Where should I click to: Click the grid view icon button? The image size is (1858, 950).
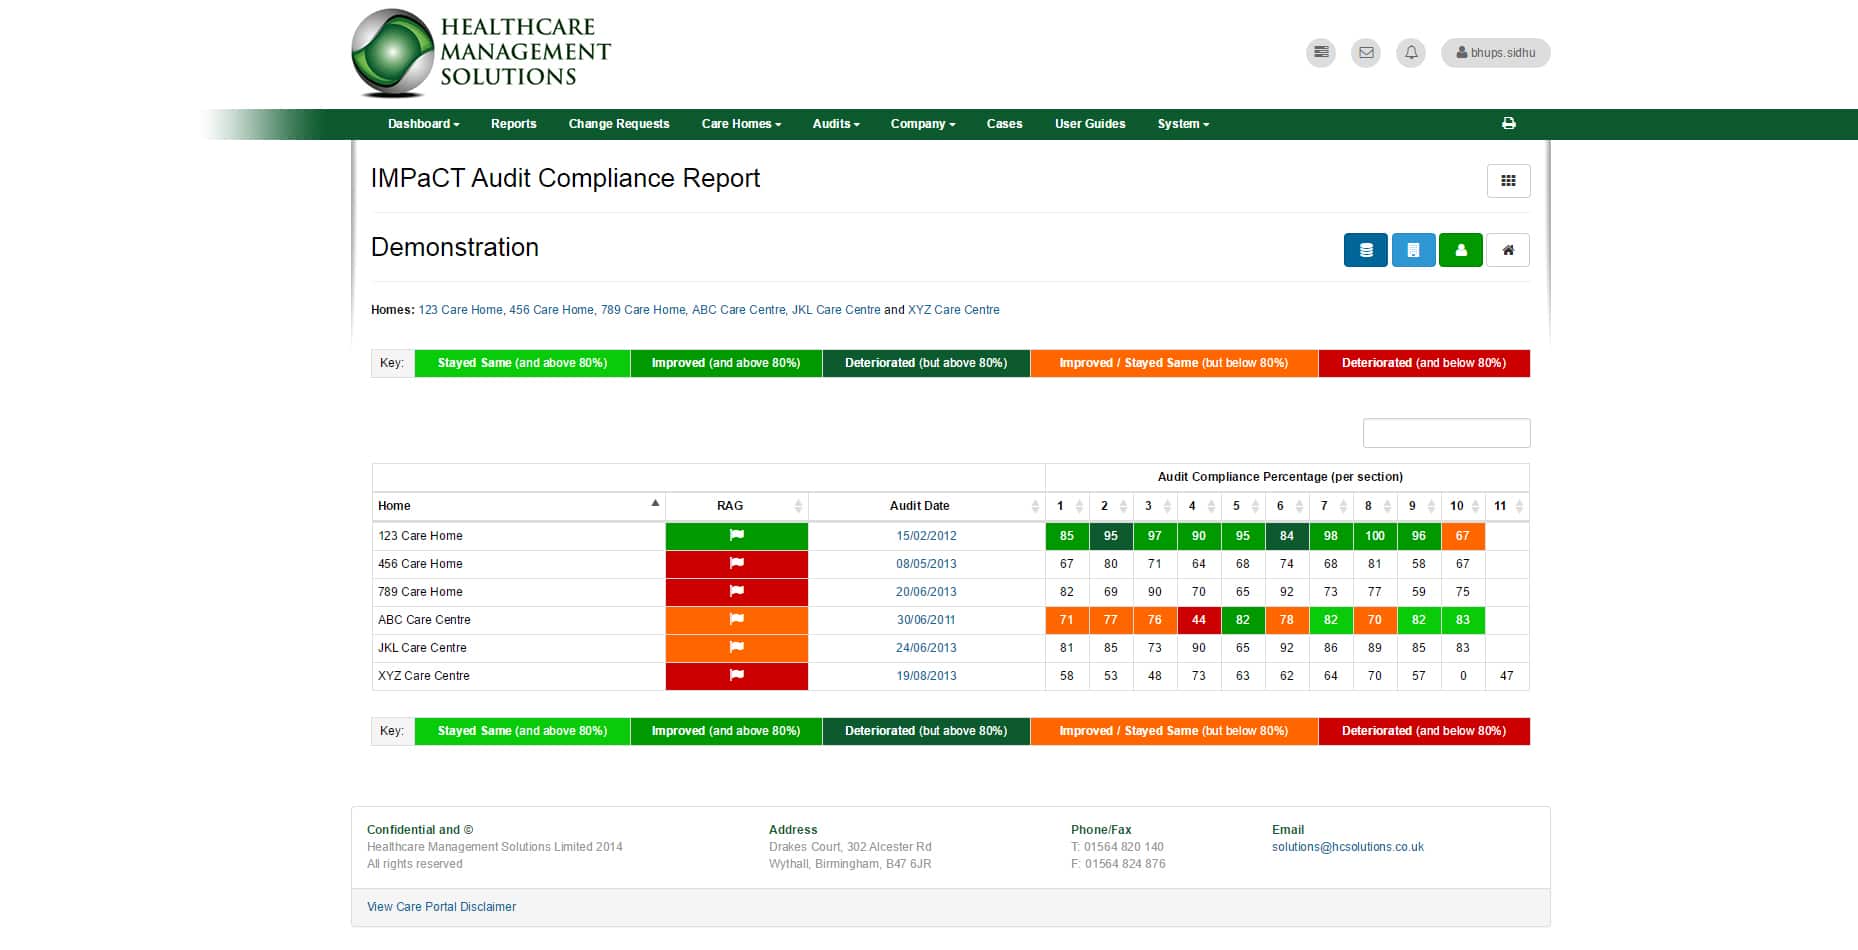[1508, 181]
